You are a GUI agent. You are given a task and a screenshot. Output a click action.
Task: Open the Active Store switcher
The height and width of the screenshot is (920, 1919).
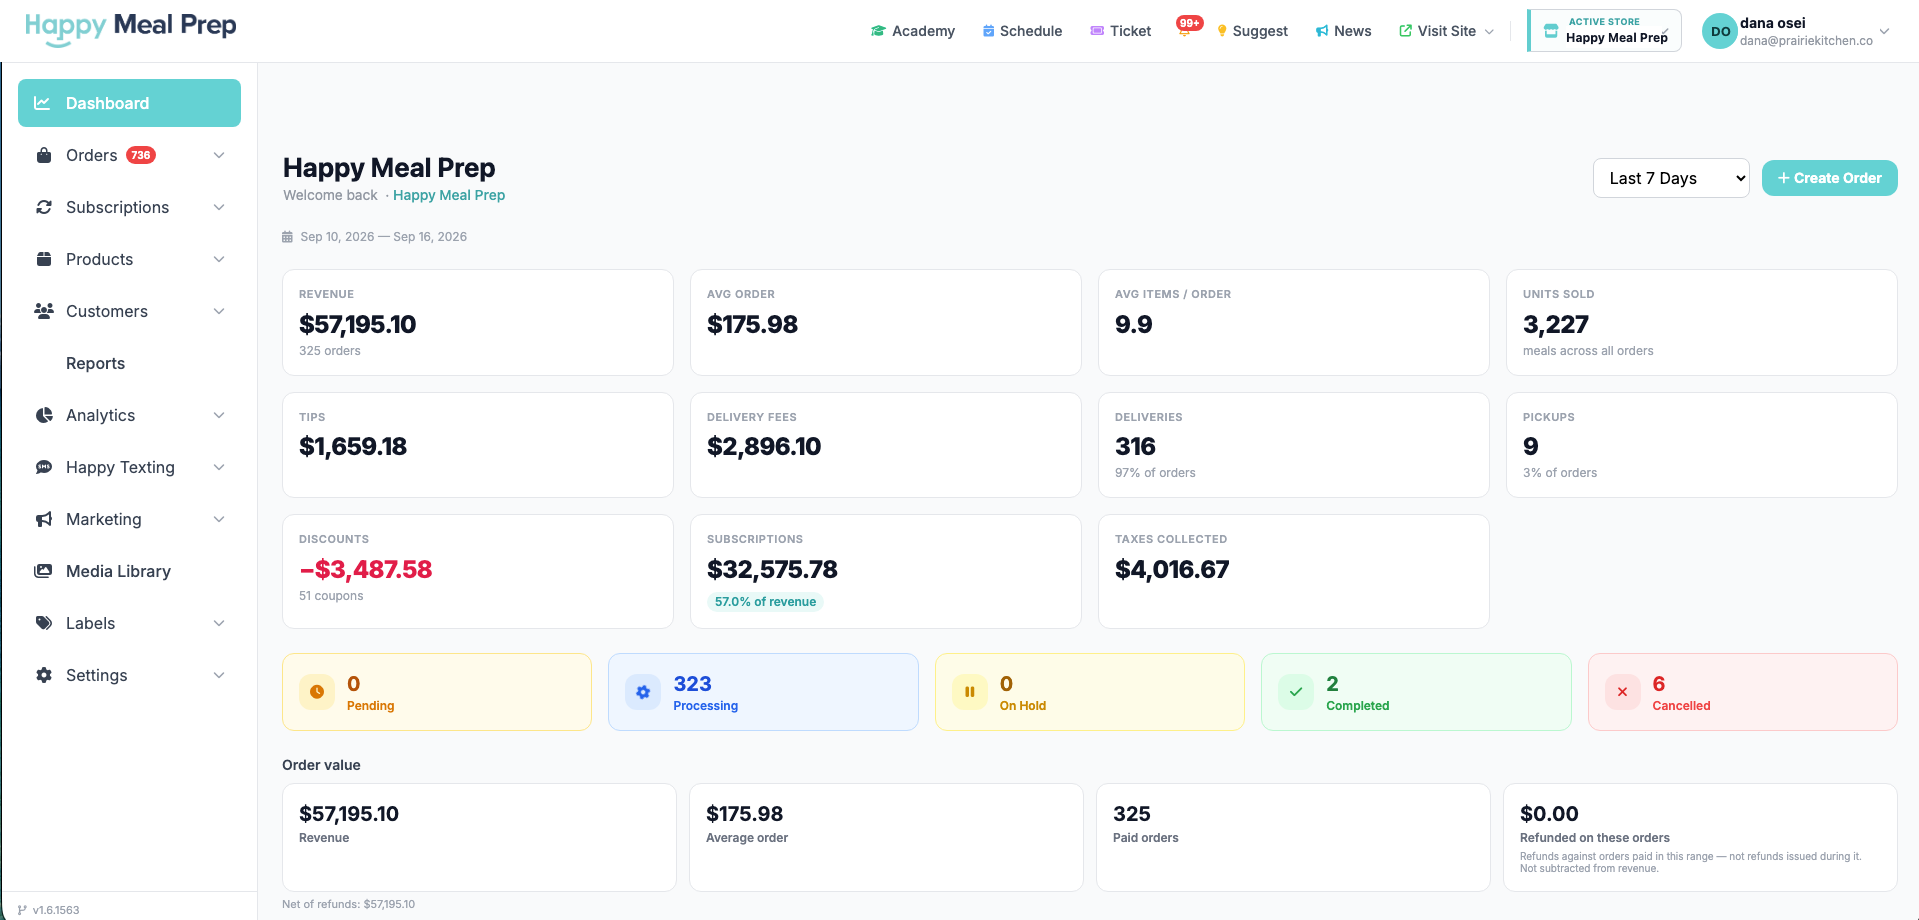tap(1605, 30)
